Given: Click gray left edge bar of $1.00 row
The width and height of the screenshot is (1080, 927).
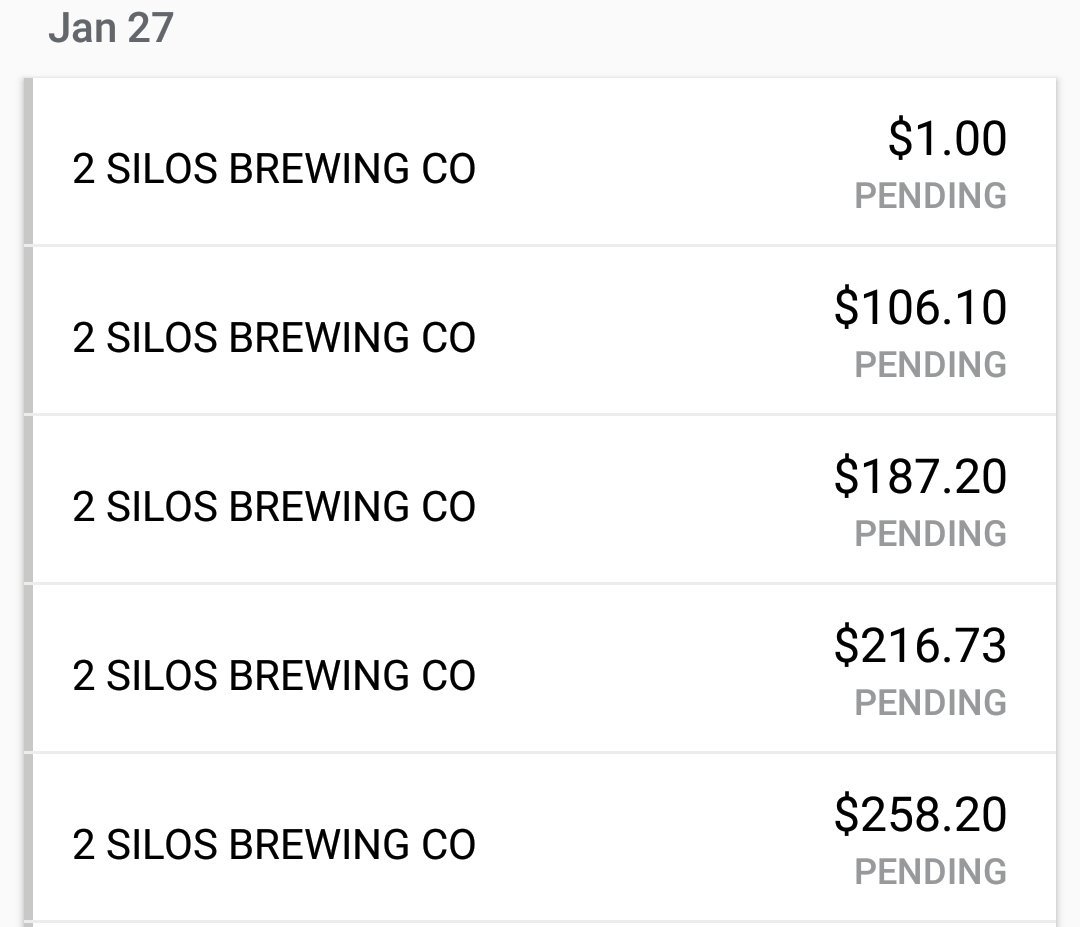Looking at the screenshot, I should [28, 162].
